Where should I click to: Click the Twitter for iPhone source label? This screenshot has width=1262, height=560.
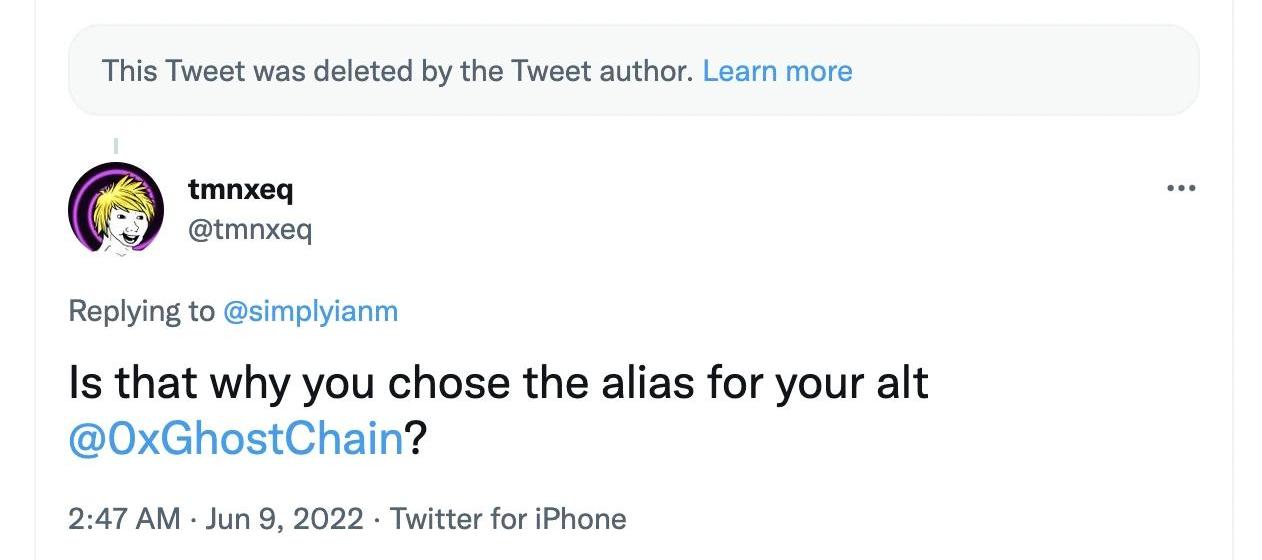508,519
